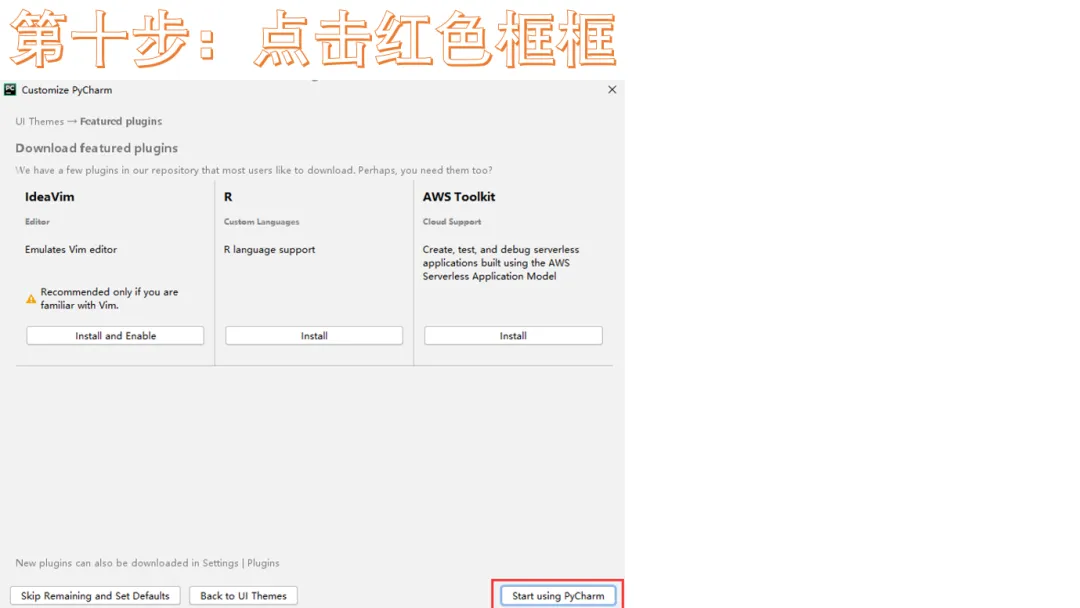Click the Custom Languages category label
The height and width of the screenshot is (608, 1080).
pos(261,222)
